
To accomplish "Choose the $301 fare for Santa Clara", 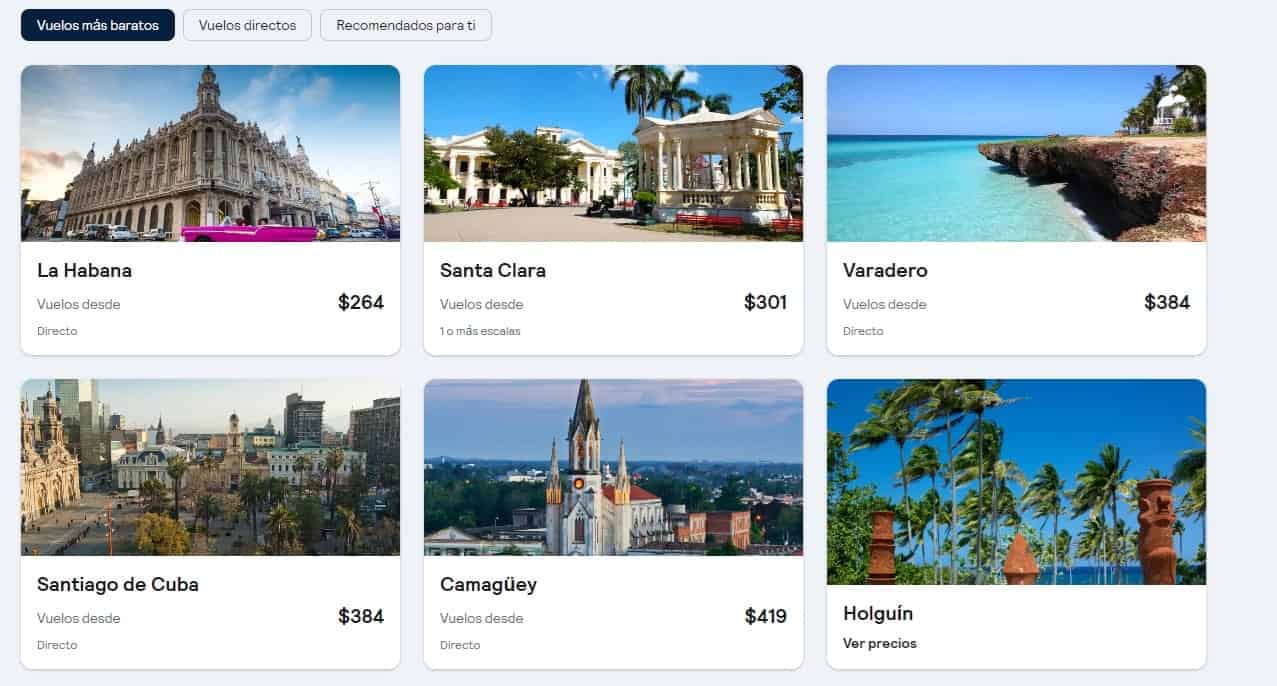I will 765,302.
